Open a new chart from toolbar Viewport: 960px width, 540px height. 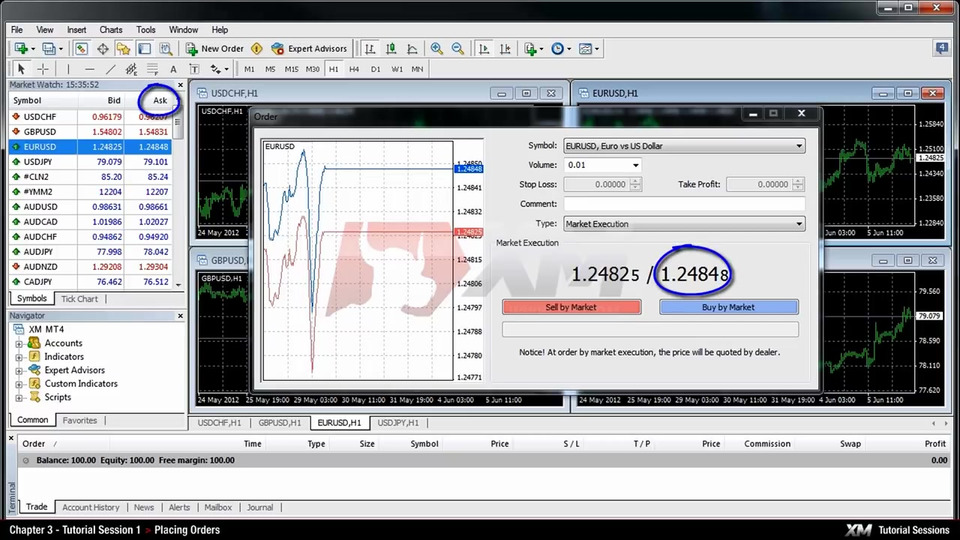[x=23, y=48]
